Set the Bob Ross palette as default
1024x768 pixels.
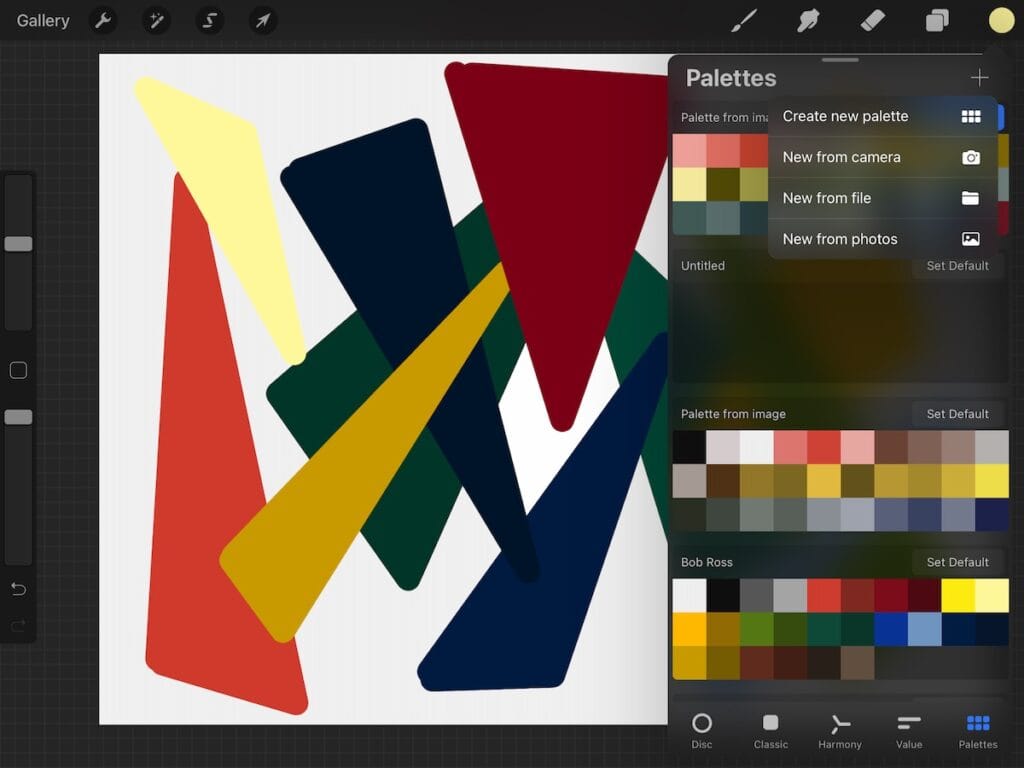[x=958, y=562]
